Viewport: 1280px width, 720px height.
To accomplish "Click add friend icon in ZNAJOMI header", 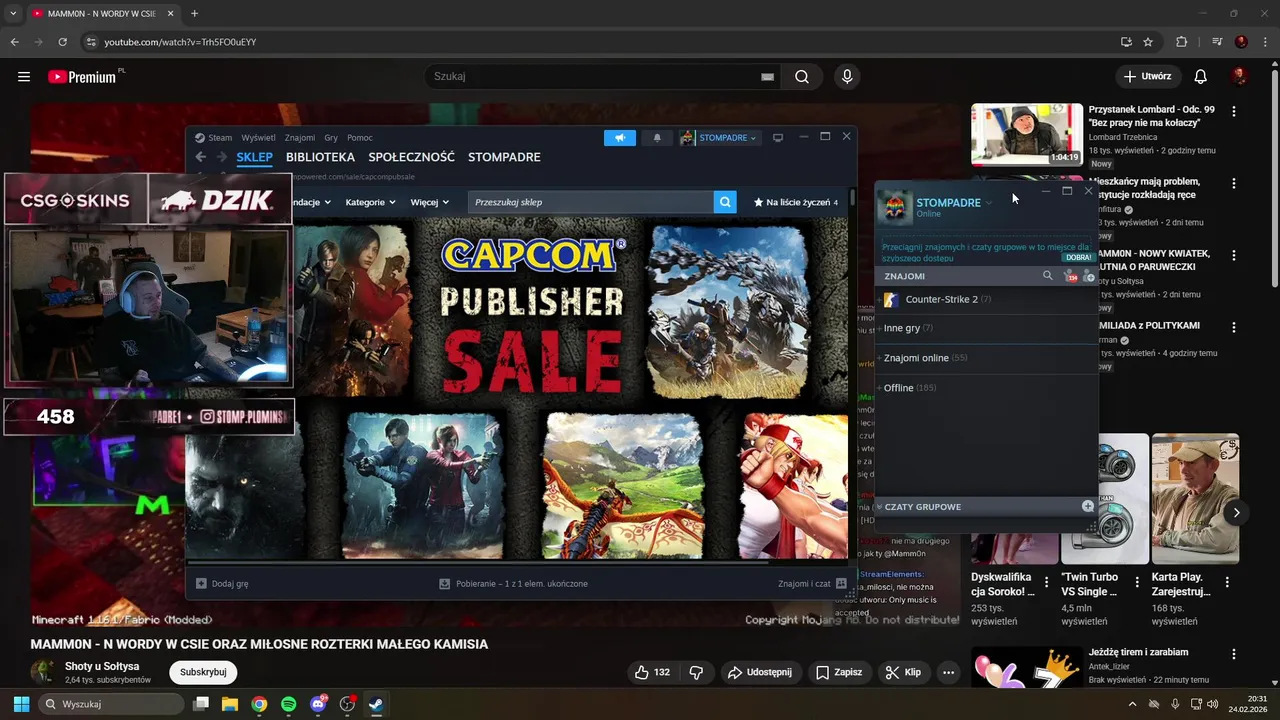I will pos(1088,276).
